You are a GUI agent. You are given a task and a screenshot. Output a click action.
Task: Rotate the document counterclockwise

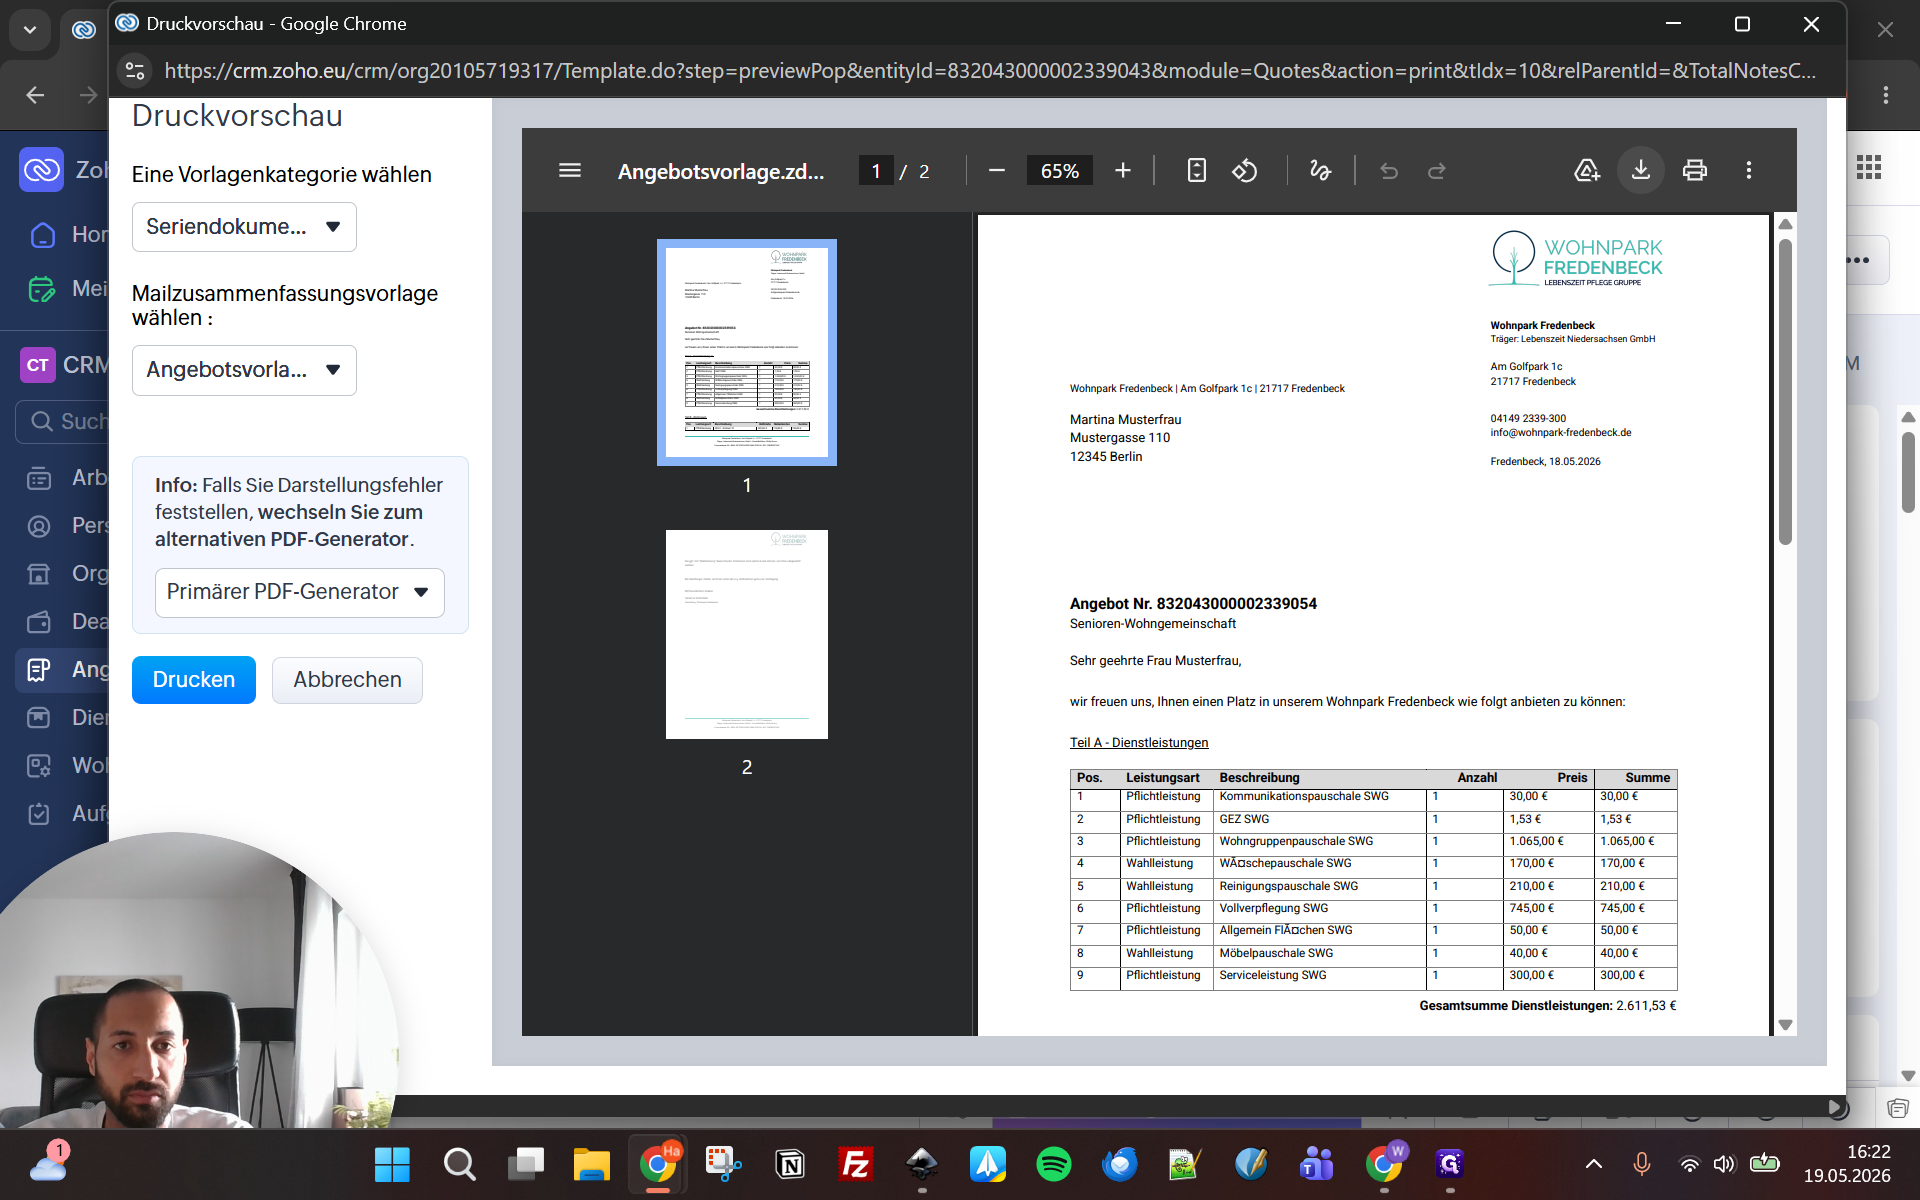click(x=1245, y=171)
